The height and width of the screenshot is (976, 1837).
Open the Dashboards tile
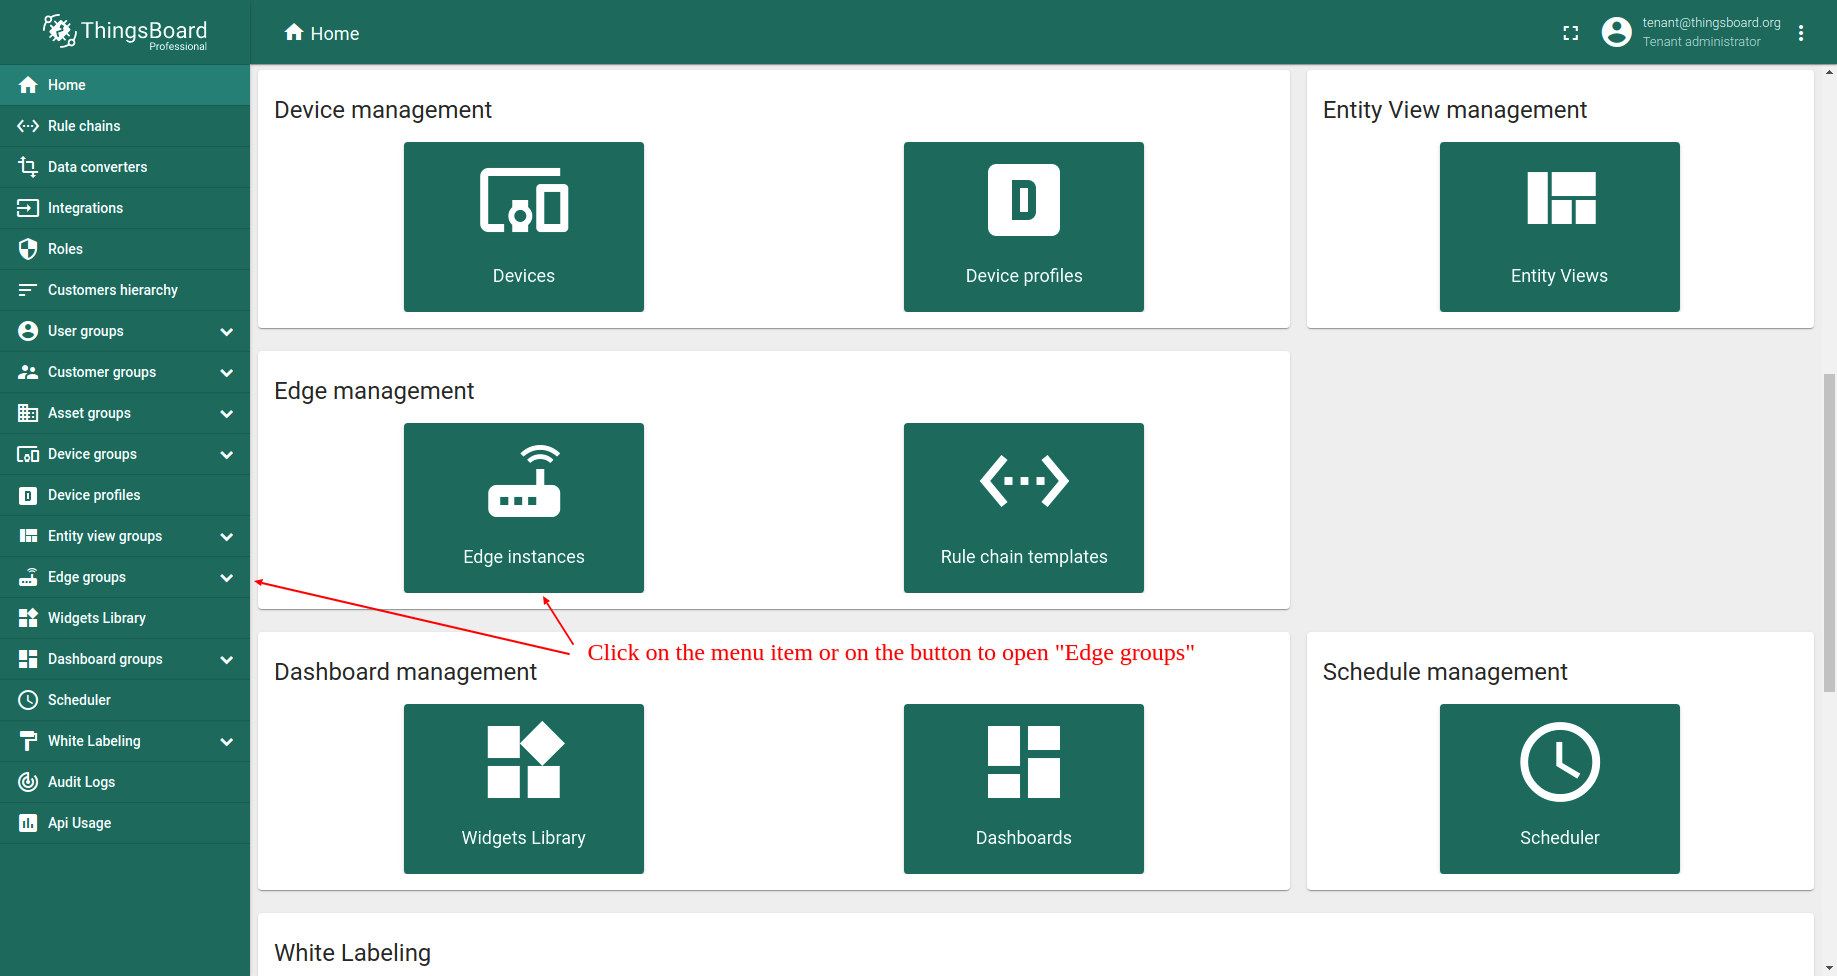coord(1023,789)
